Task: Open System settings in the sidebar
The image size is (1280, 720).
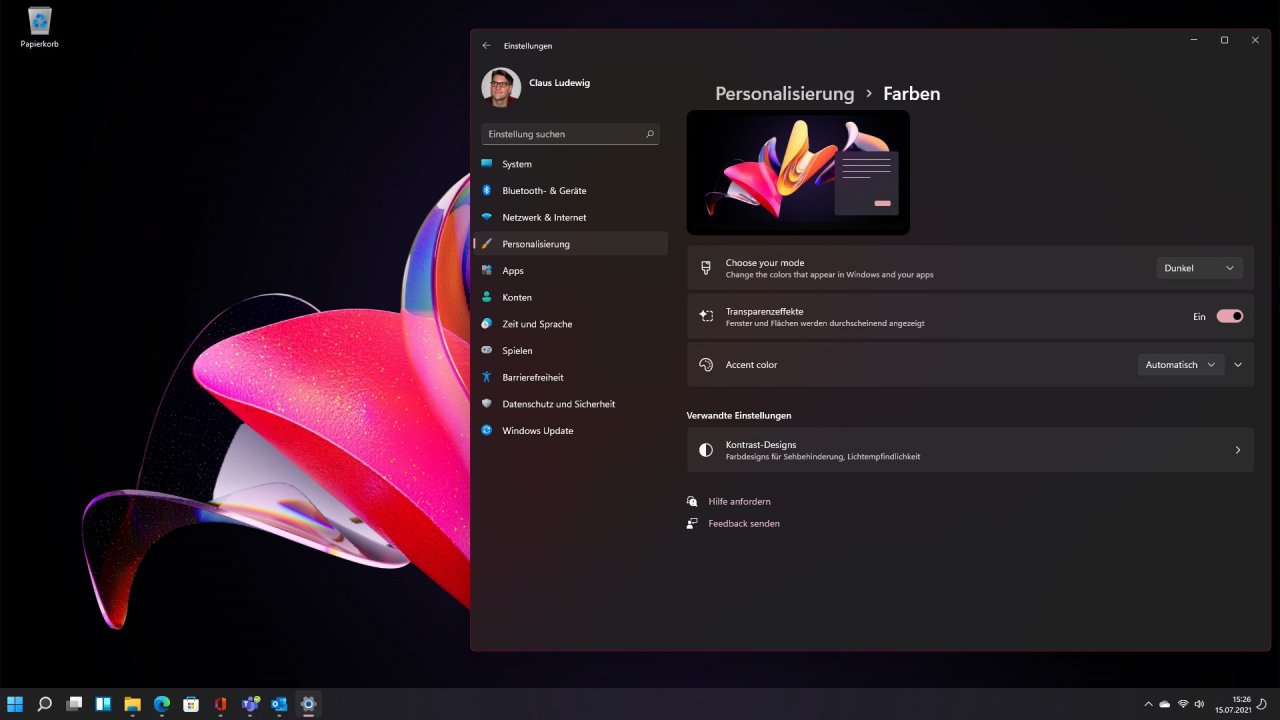Action: pyautogui.click(x=573, y=164)
